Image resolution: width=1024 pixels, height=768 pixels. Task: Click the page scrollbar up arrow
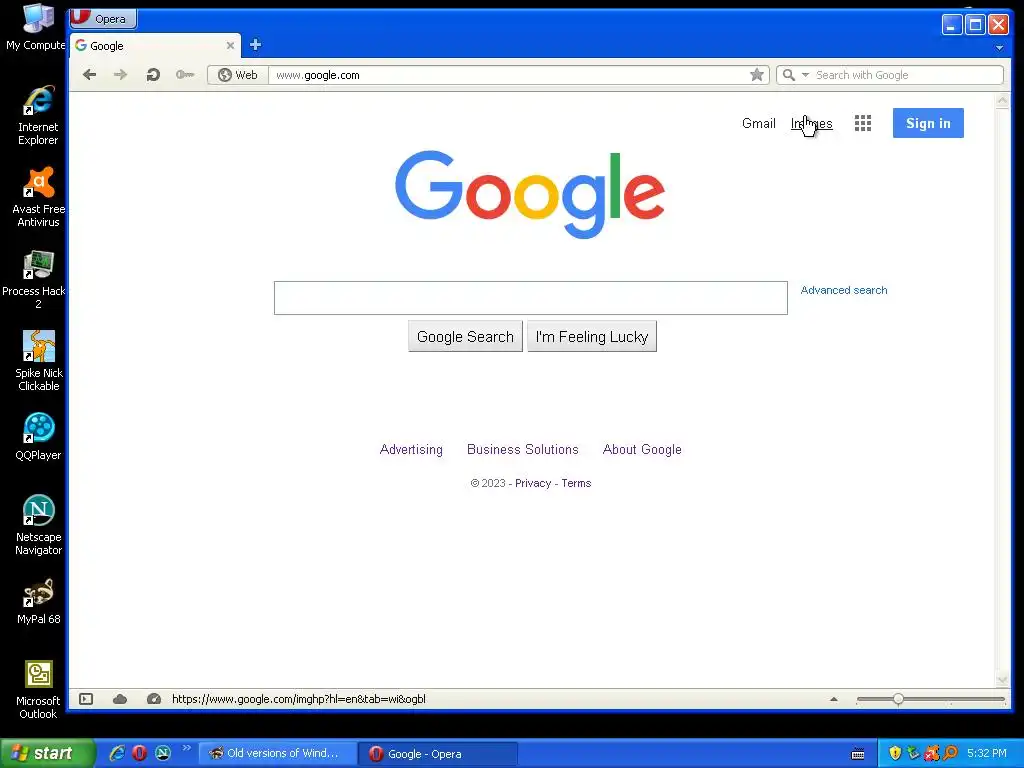[x=1002, y=100]
